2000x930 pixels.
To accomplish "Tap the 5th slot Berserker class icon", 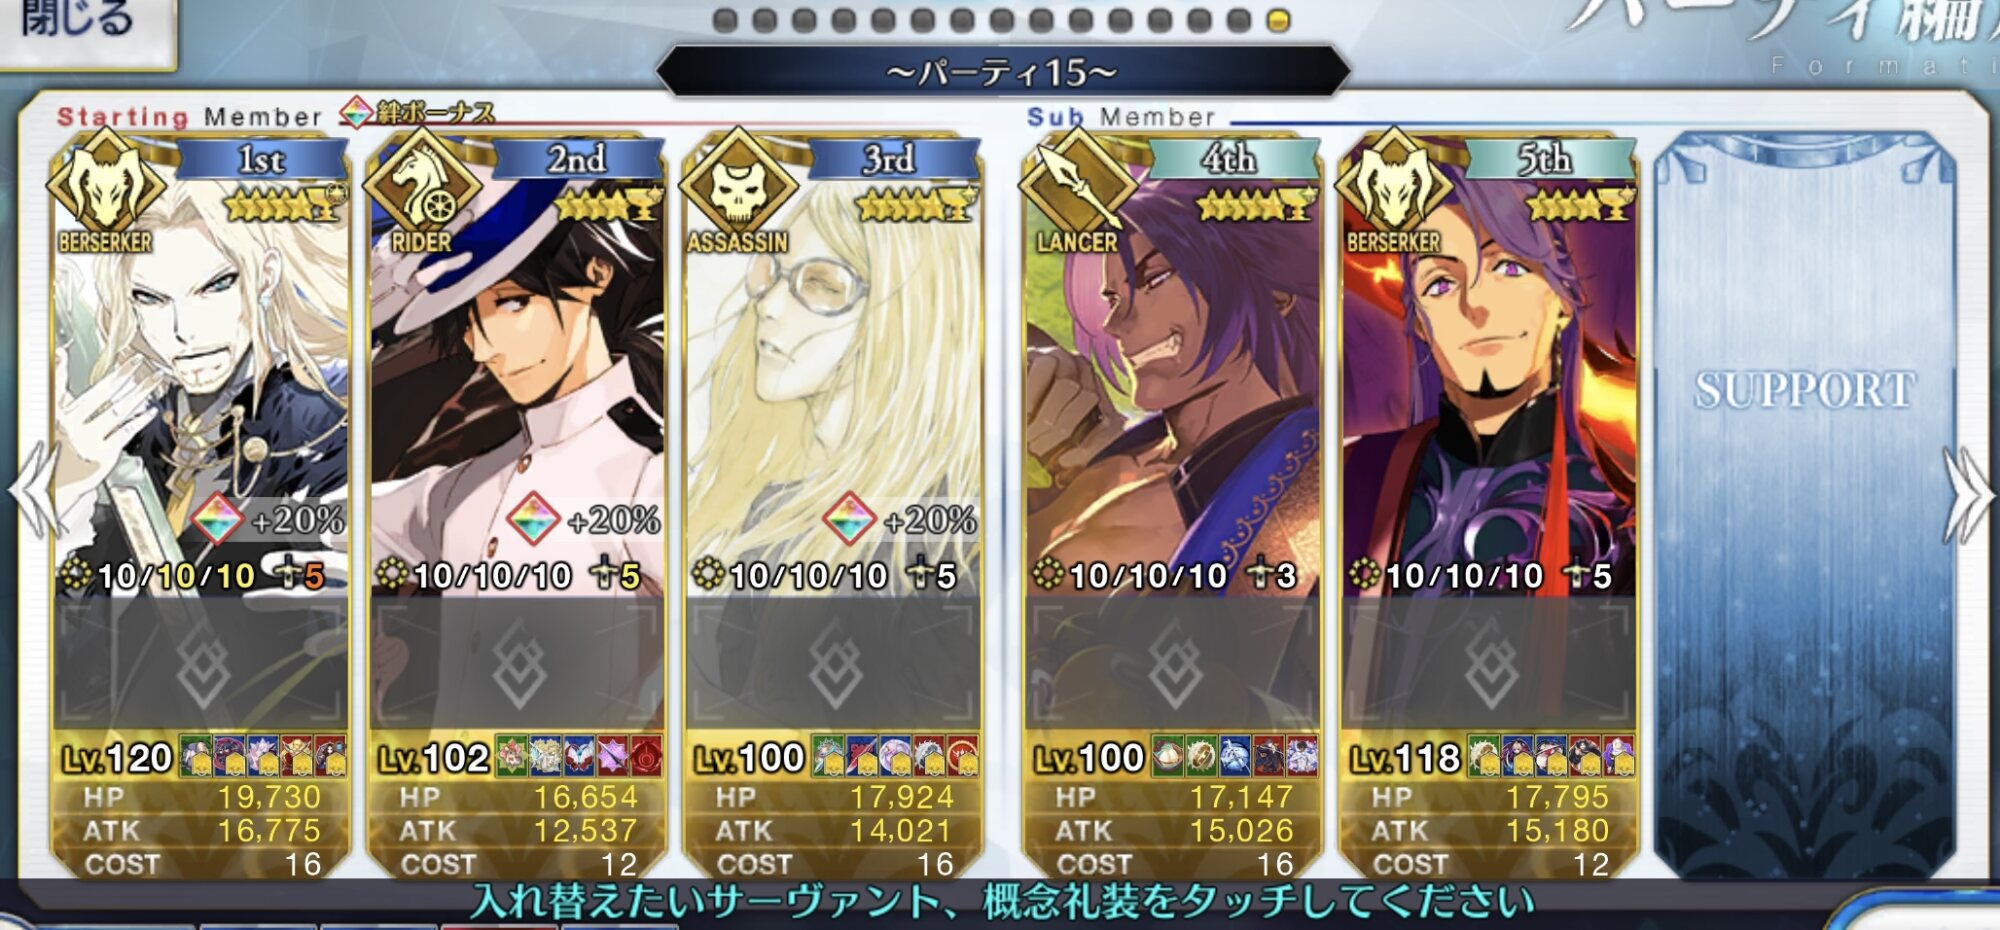I will click(x=1394, y=188).
